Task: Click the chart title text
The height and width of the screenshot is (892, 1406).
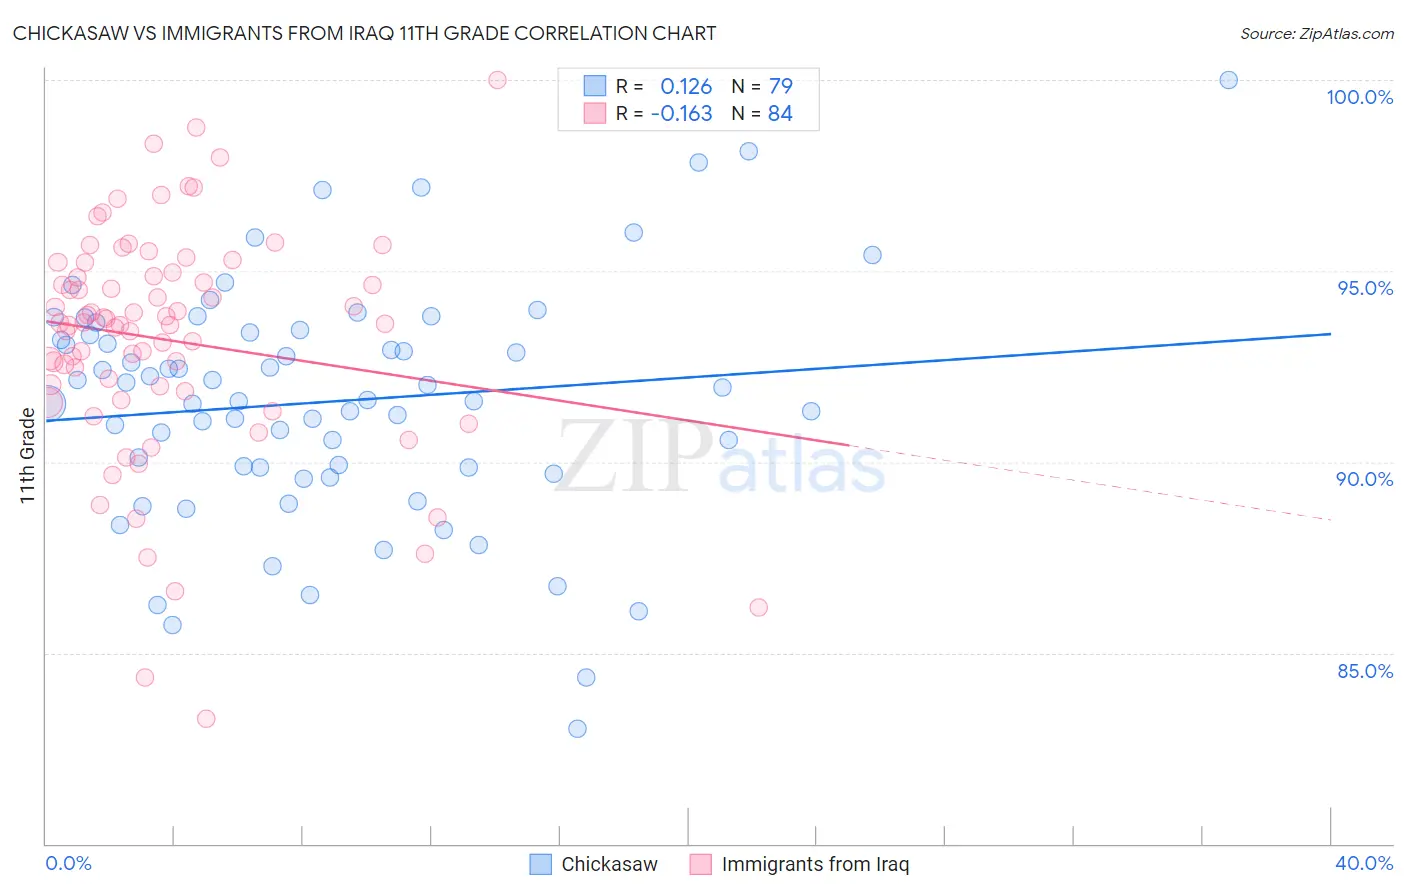Action: [x=364, y=33]
